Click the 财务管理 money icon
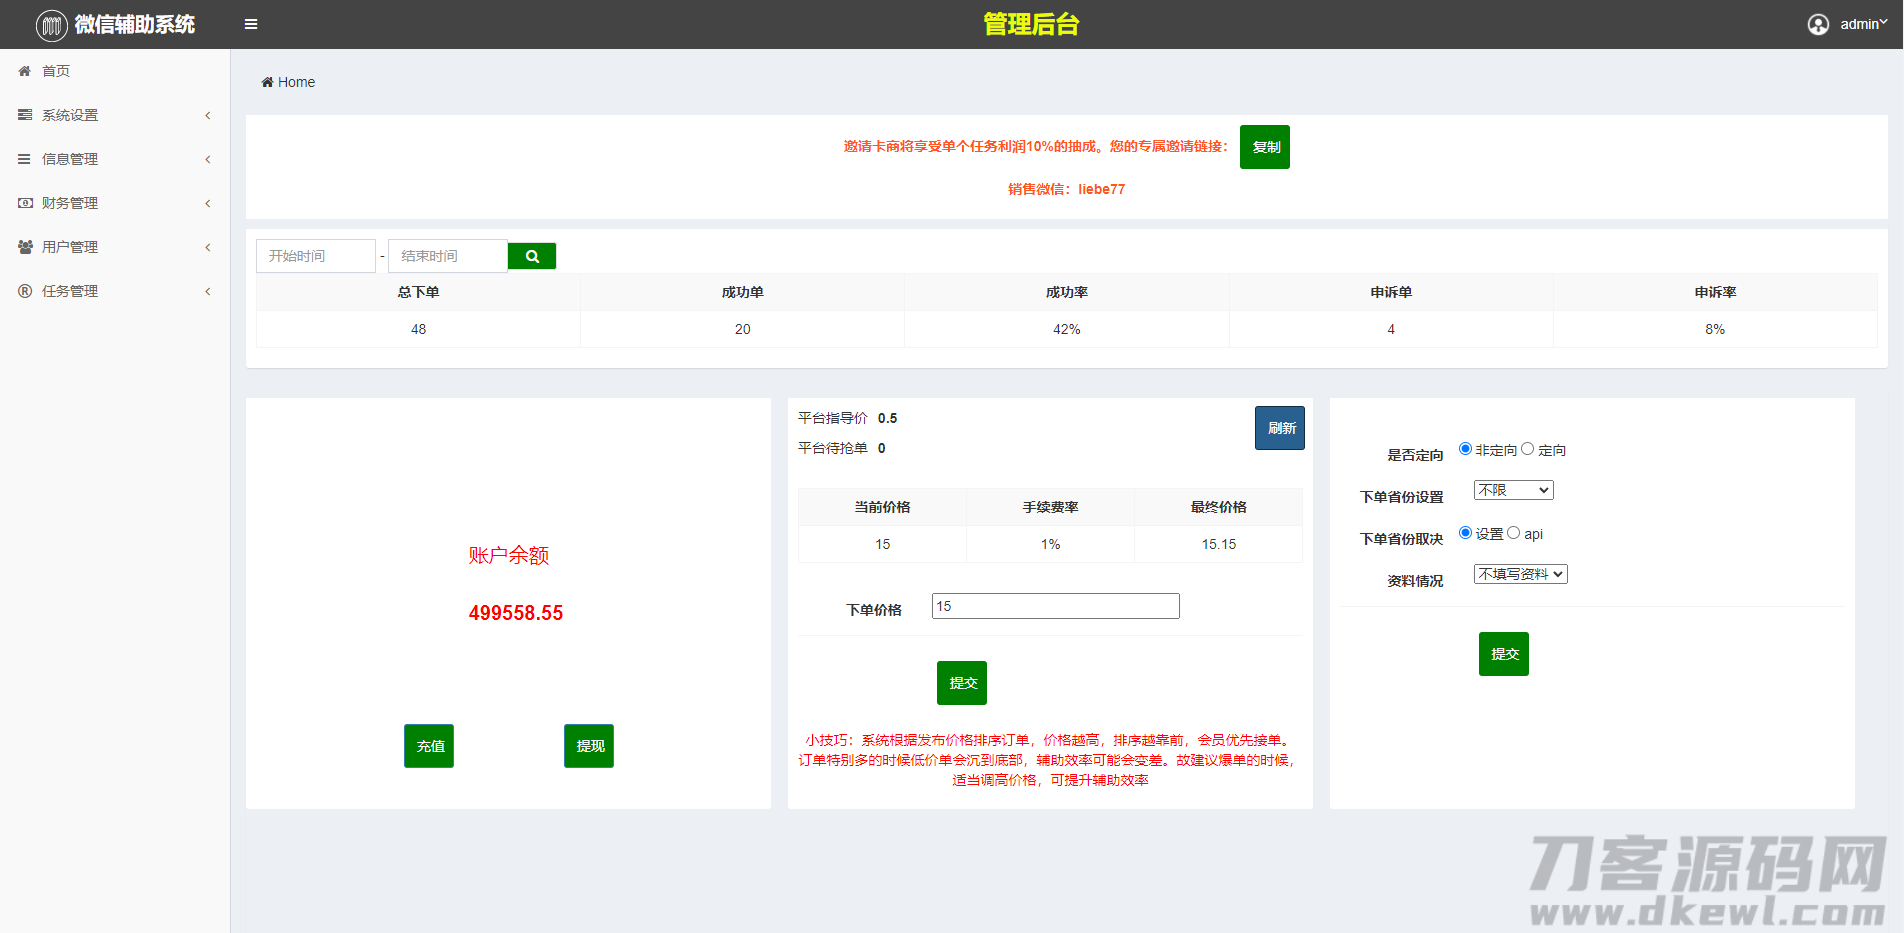 [x=25, y=203]
